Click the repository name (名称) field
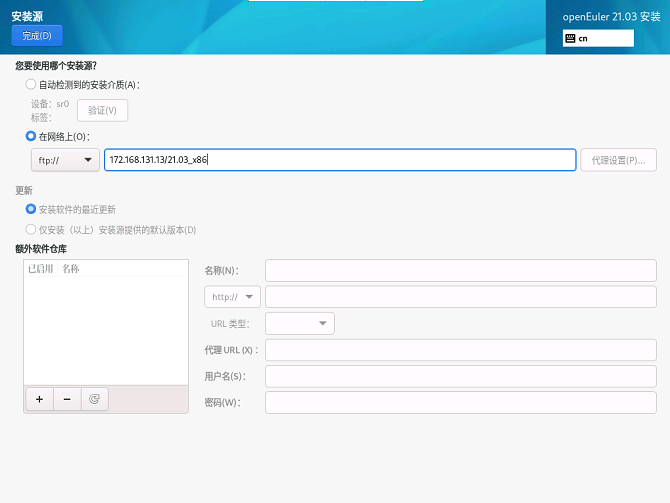Screen dimensions: 670x503 (x=460, y=270)
